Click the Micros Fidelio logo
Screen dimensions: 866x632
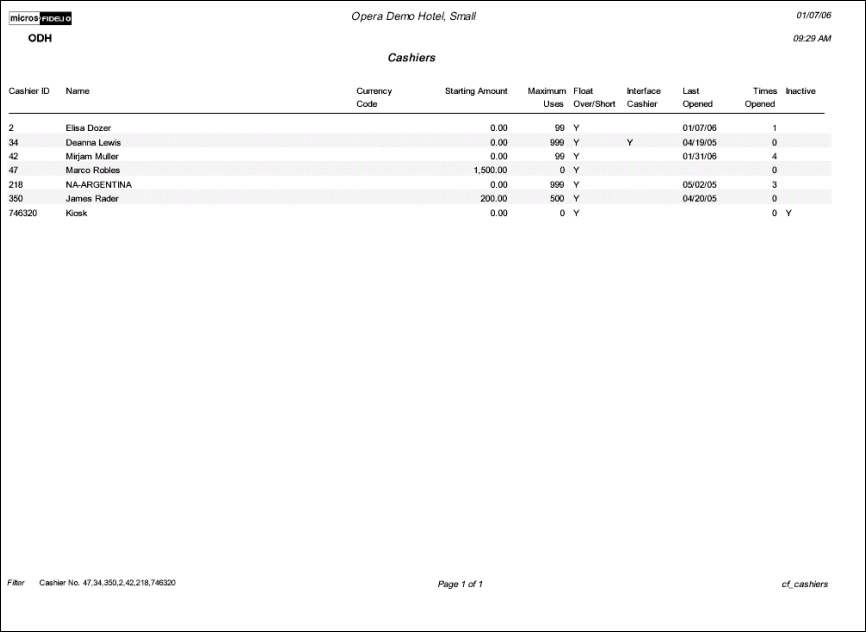pos(41,18)
